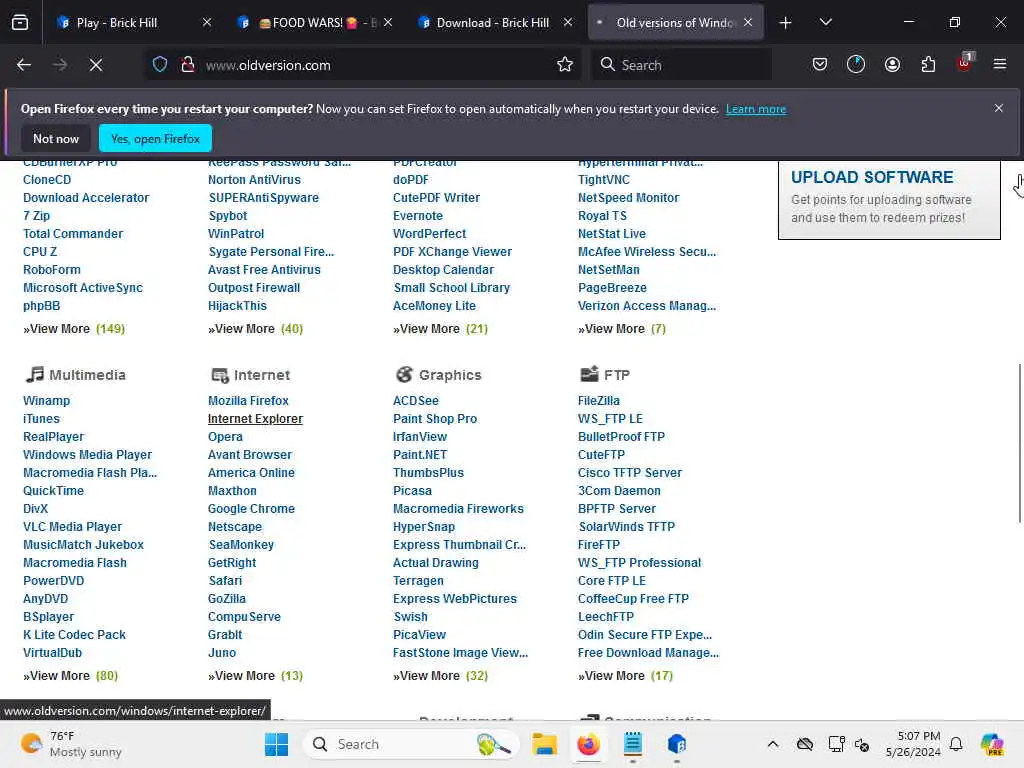Open the Extensions puzzle icon
The image size is (1024, 768).
click(x=928, y=65)
